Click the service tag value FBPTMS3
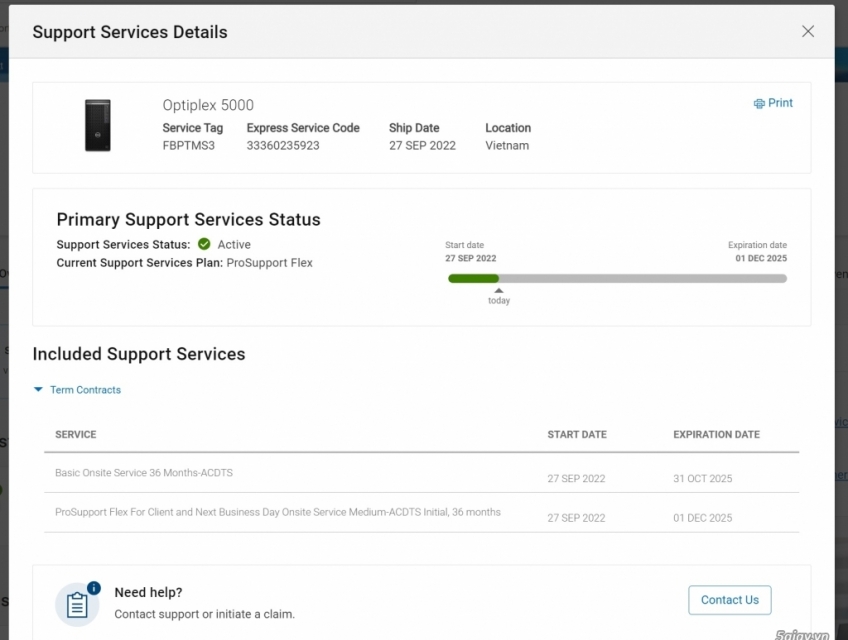This screenshot has width=848, height=640. click(189, 146)
